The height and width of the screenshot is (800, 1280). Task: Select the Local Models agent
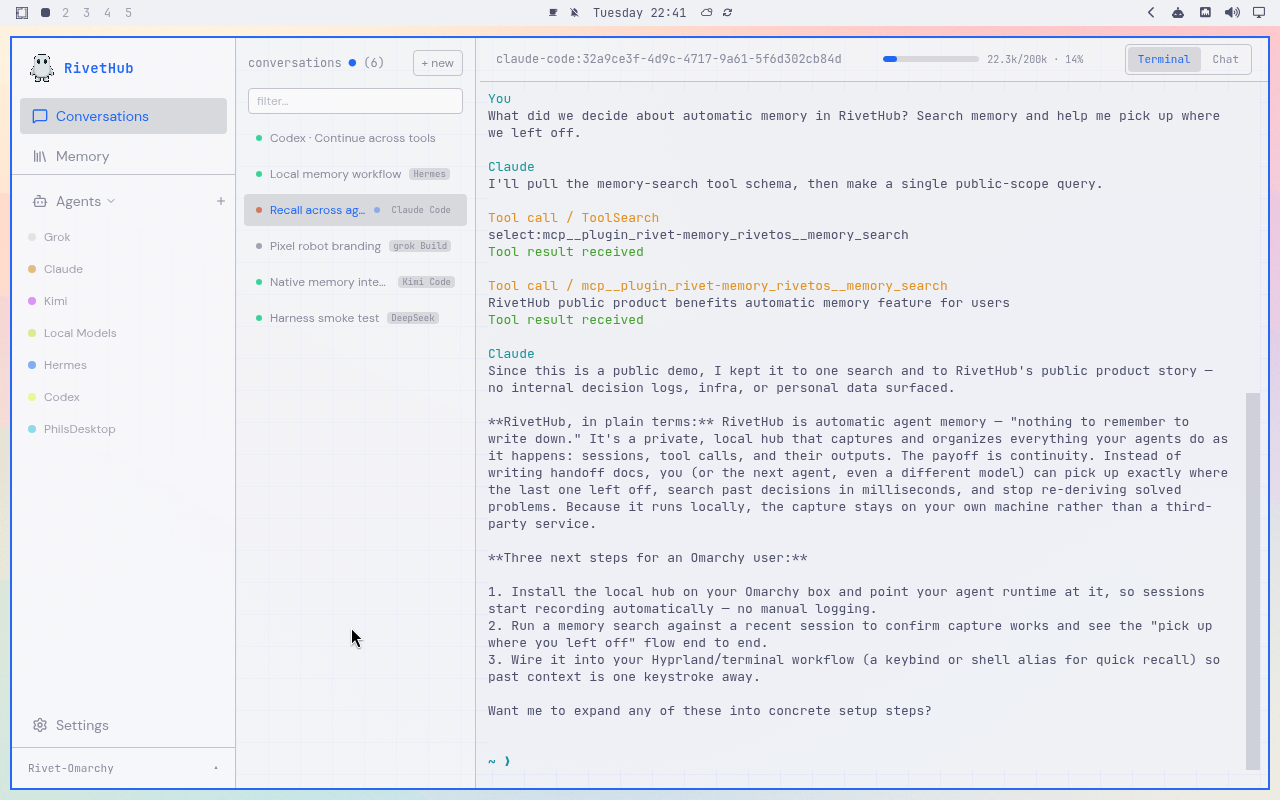[x=123, y=333]
